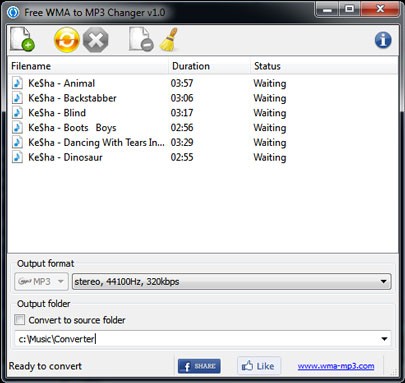Open the www.wma-mp3.com link

(x=336, y=366)
